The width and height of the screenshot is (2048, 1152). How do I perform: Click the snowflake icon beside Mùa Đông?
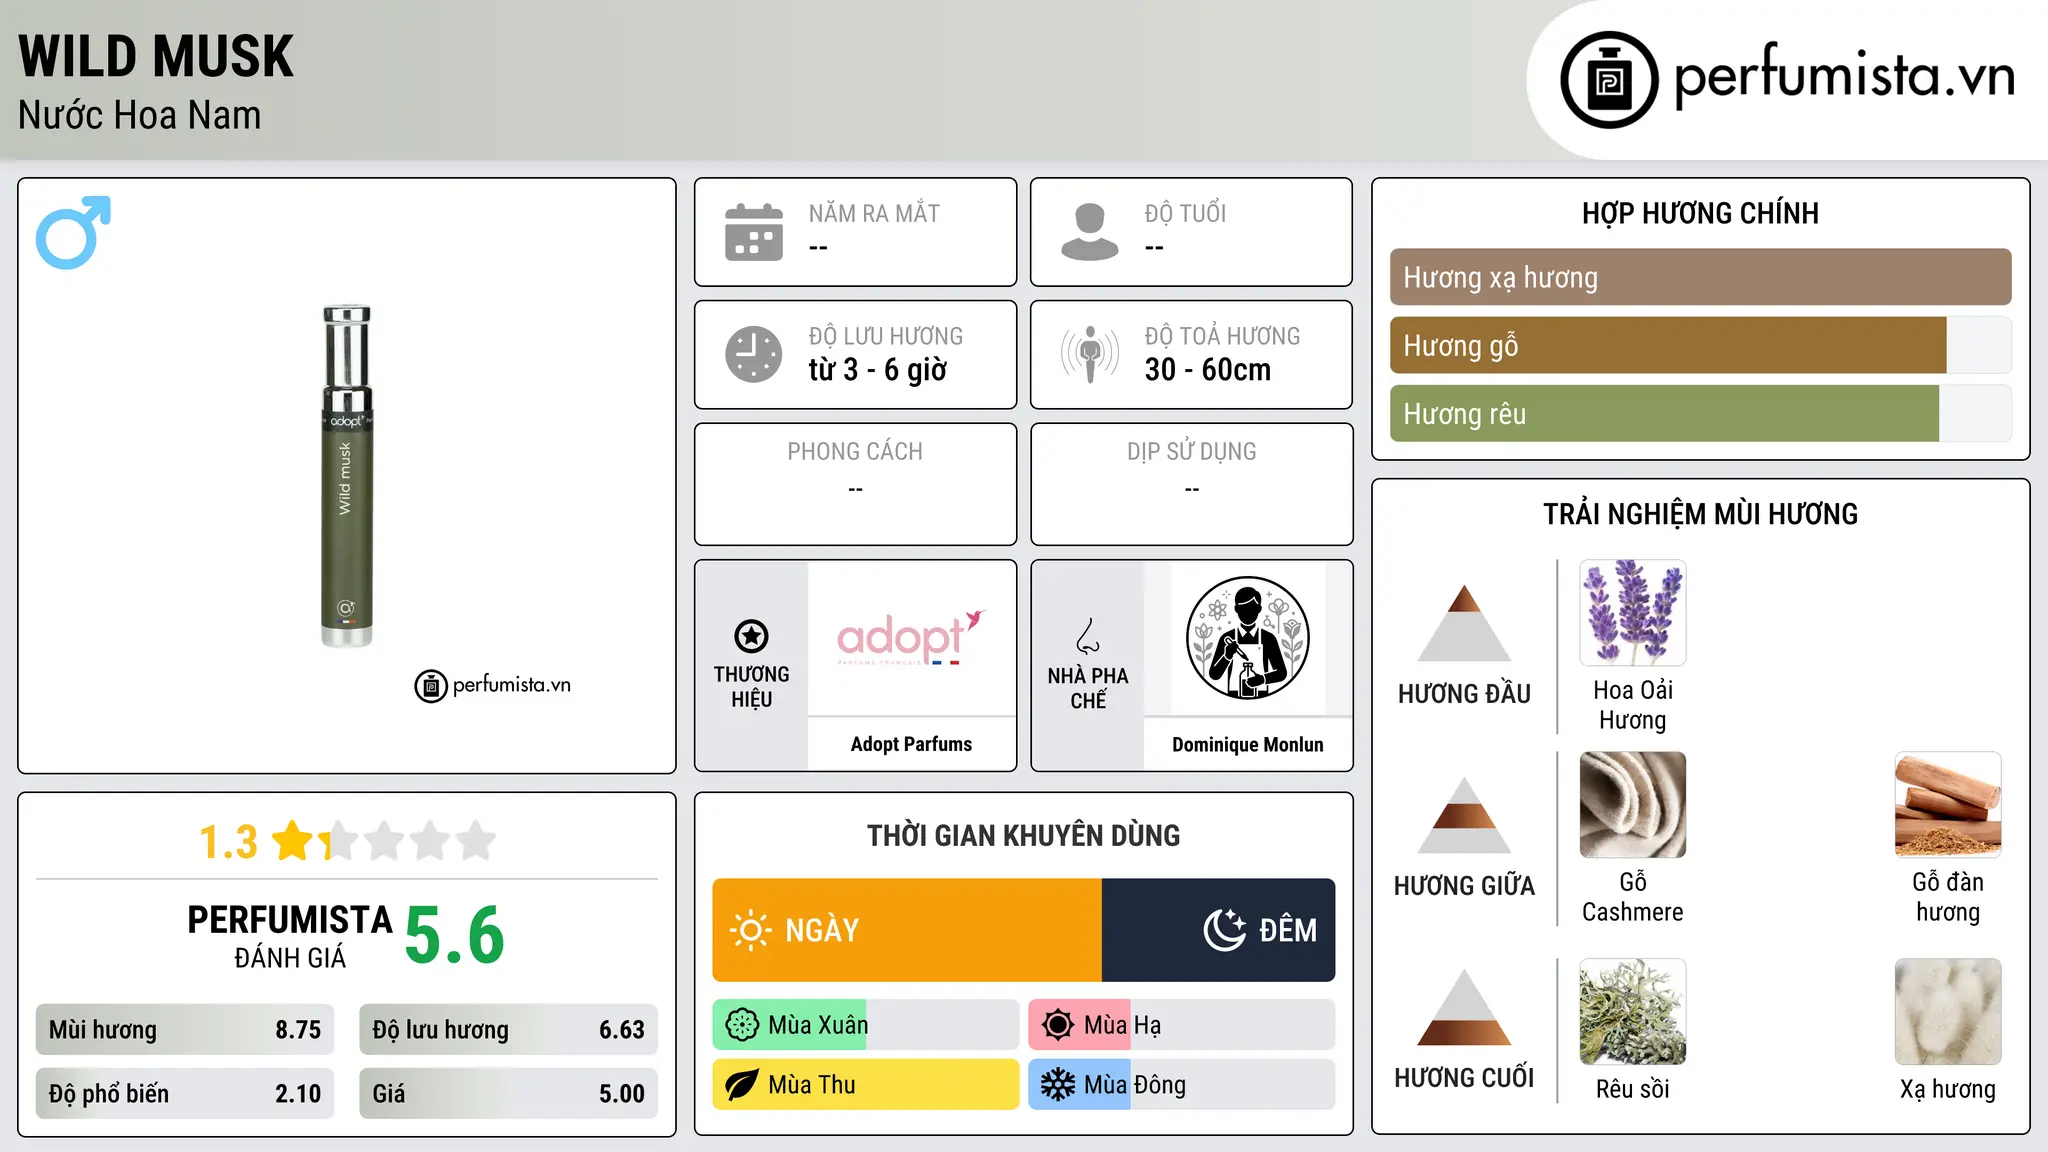(x=1058, y=1085)
